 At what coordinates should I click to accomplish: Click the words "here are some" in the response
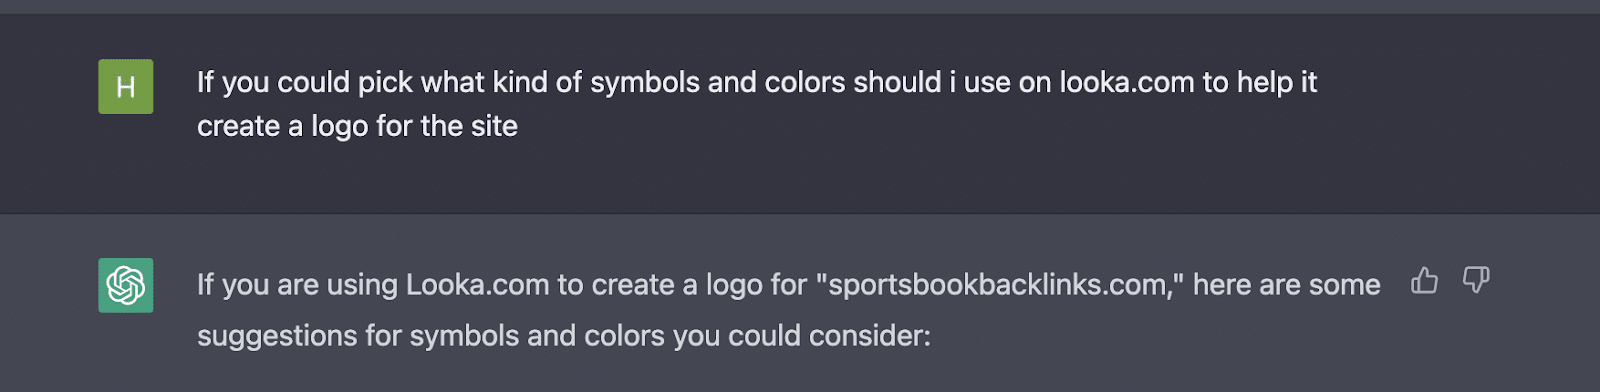tap(1287, 285)
